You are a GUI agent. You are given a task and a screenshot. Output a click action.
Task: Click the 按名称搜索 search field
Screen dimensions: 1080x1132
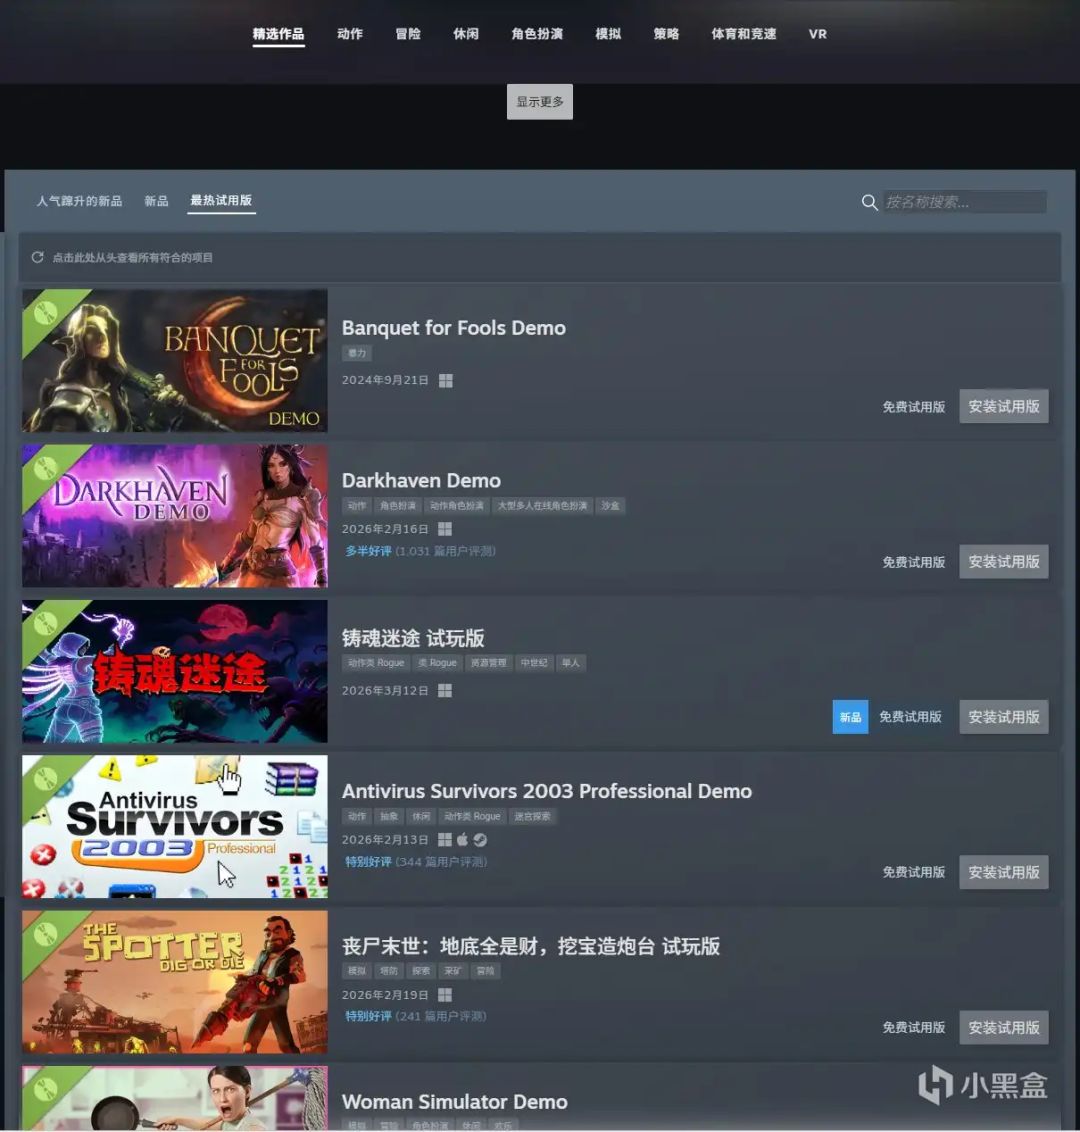pos(964,202)
